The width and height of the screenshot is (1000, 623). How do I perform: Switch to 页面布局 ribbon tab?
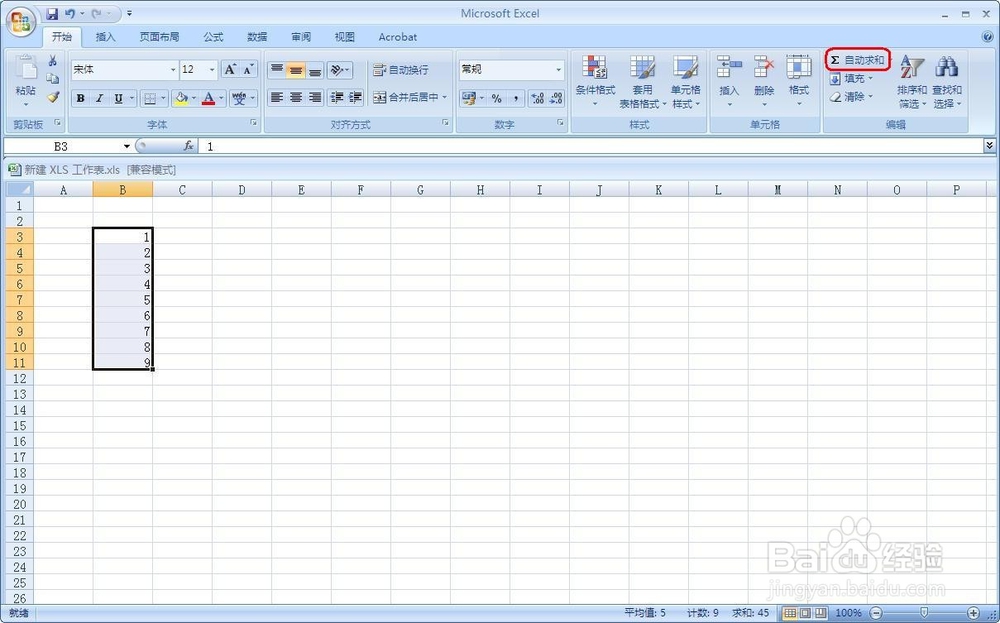coord(159,37)
